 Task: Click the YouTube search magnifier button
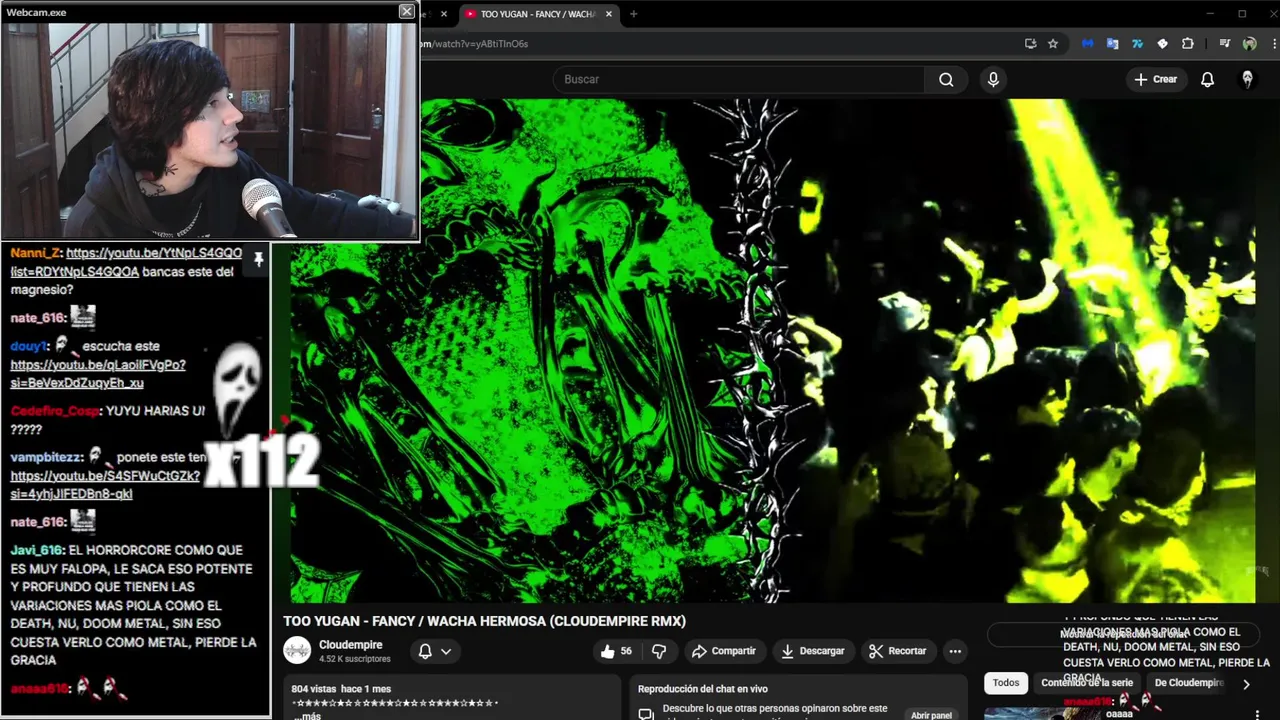pos(946,80)
